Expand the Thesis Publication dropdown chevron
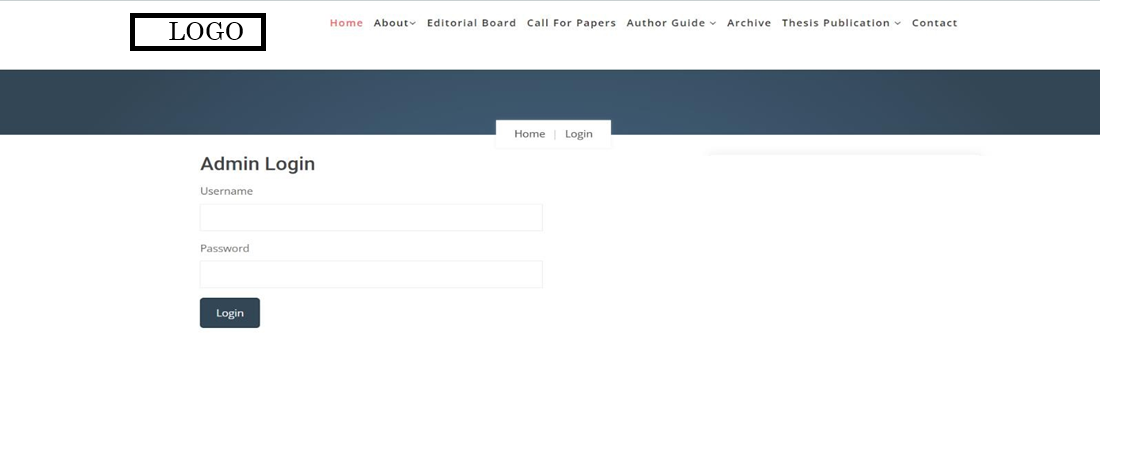Screen dimensions: 1142x458 (x=897, y=24)
